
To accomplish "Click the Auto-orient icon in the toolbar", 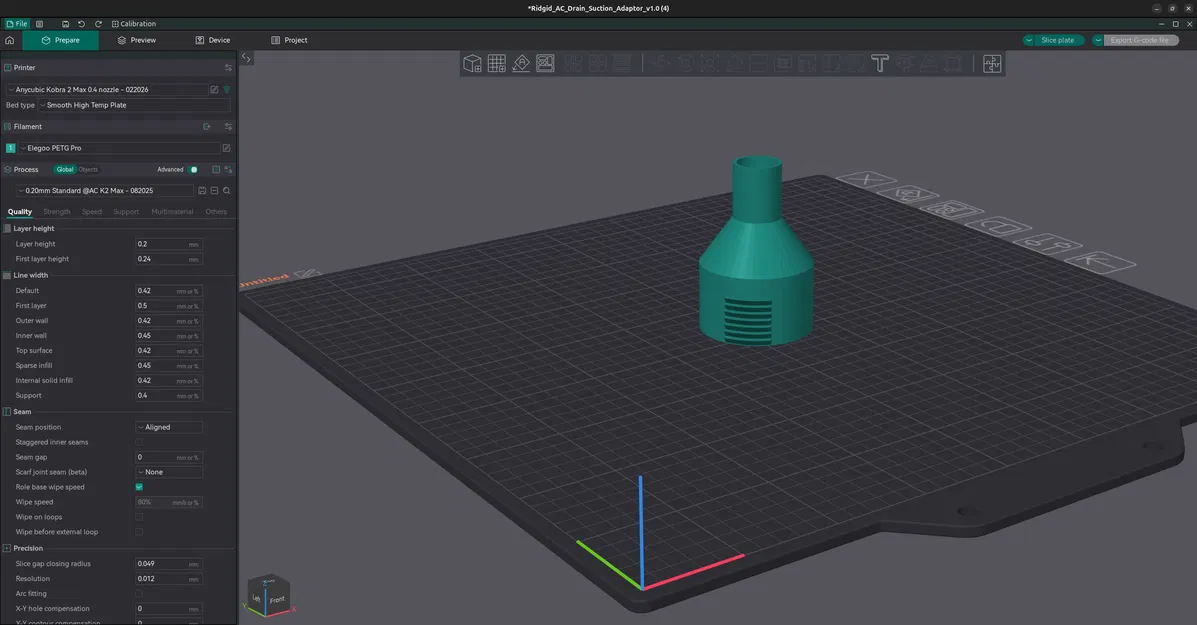I will point(520,62).
